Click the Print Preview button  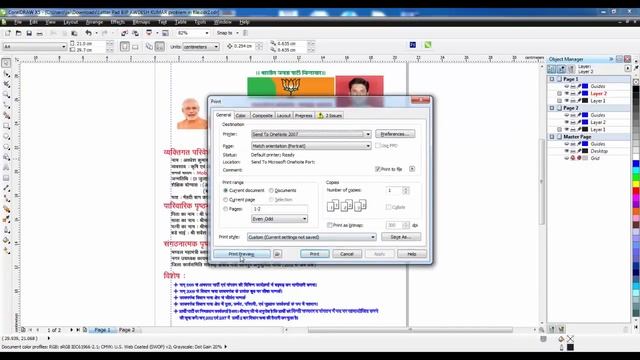point(242,254)
